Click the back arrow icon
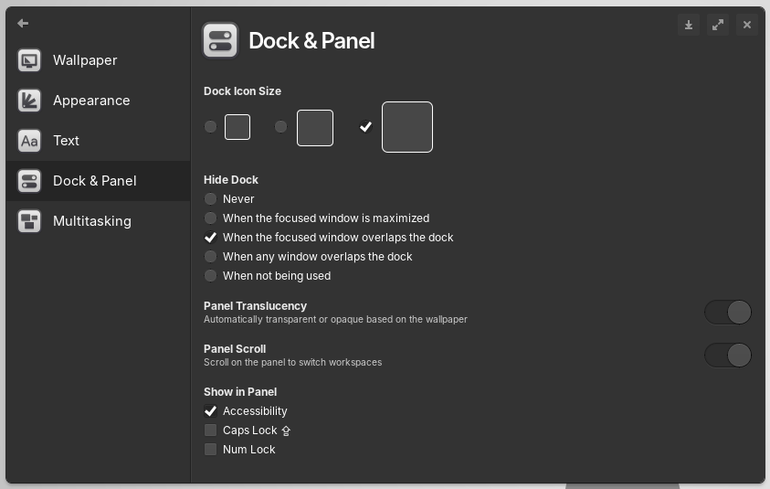 point(23,23)
